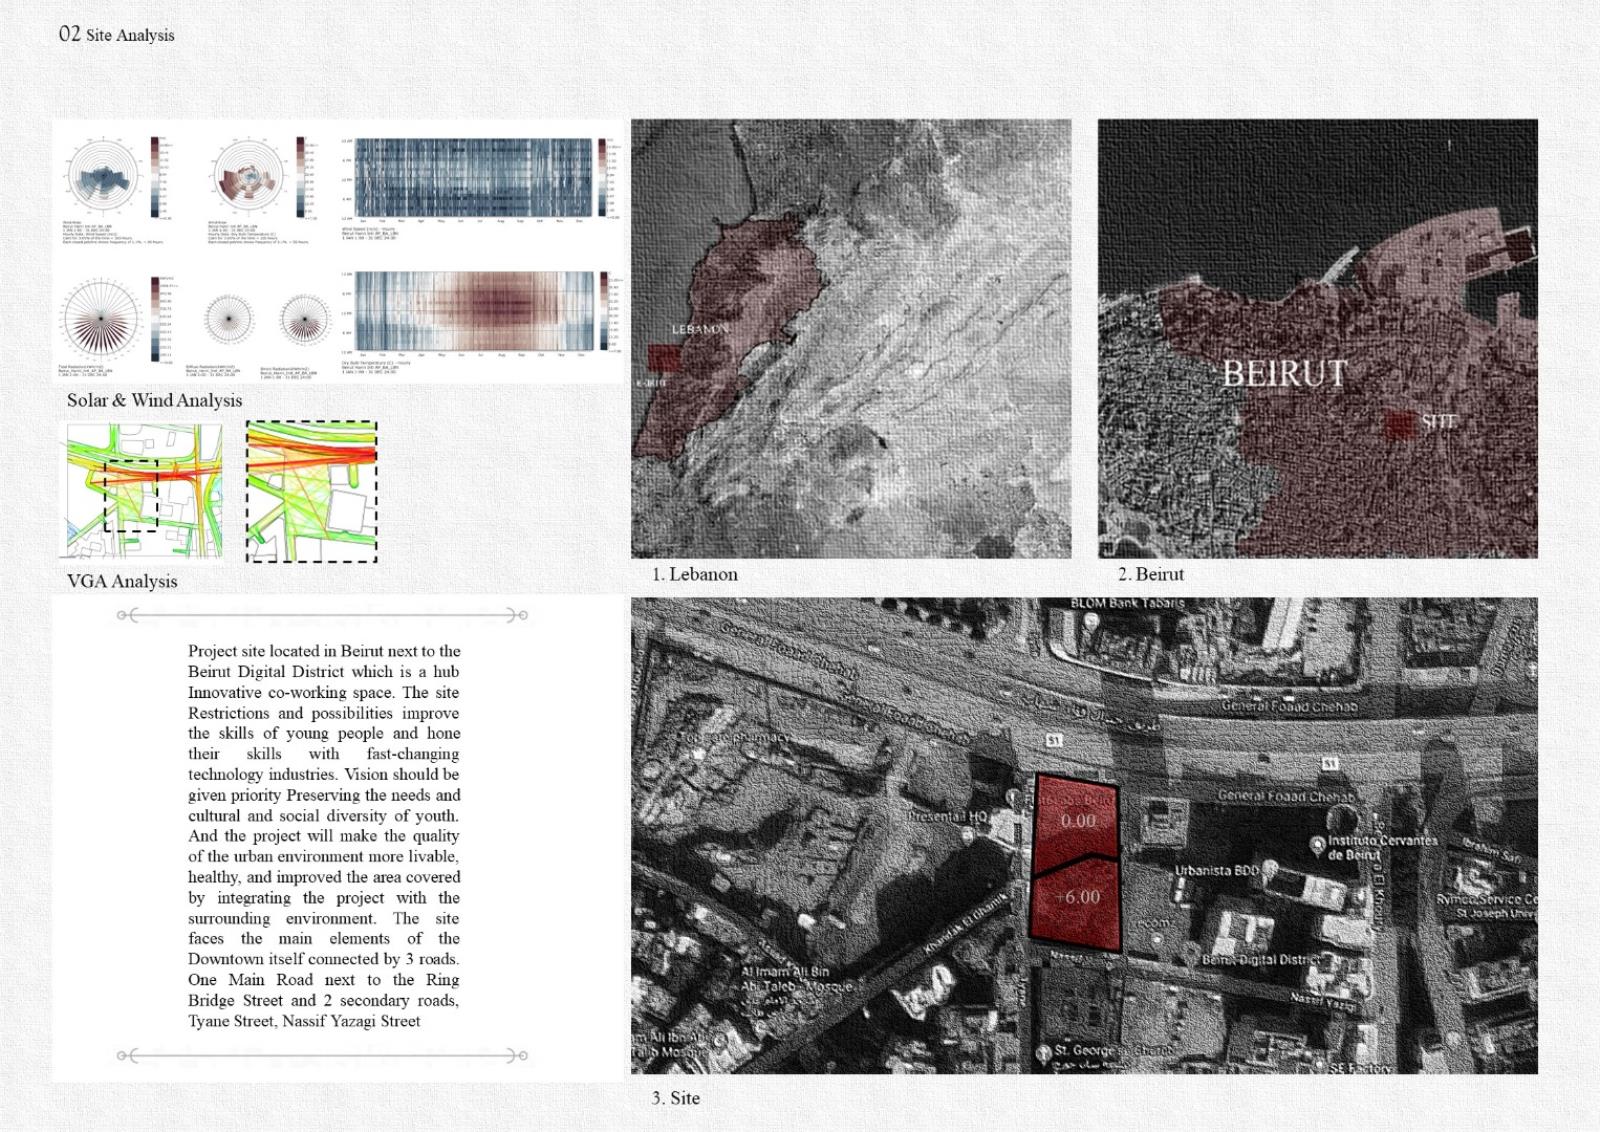
Task: Select the large total radiation sky dome
Action: coord(99,319)
